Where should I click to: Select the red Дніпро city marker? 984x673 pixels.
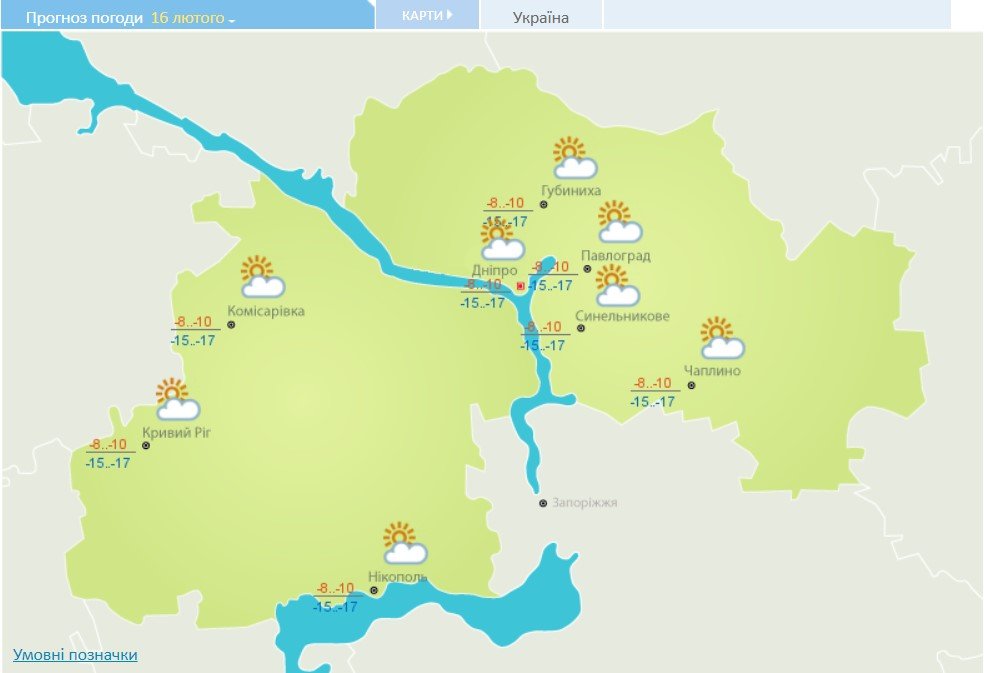coord(520,286)
